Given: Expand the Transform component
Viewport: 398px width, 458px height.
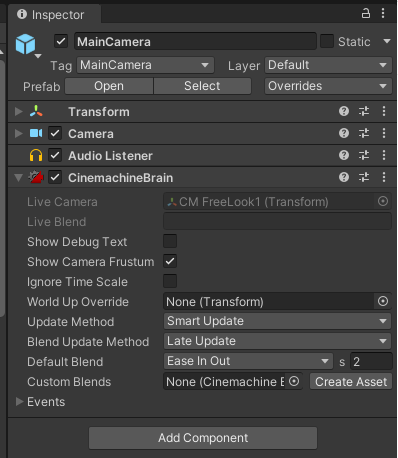Looking at the screenshot, I should (x=19, y=111).
